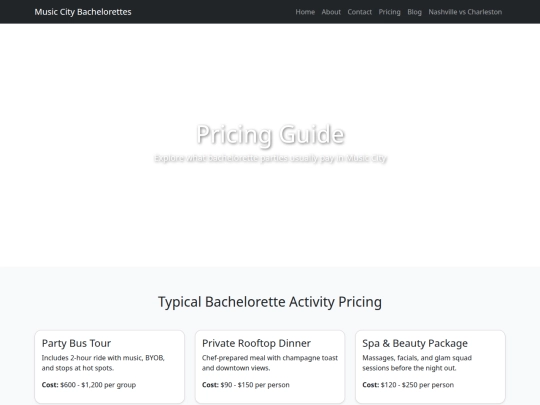Click the Pricing Guide hero heading
540x405 pixels.
[270, 134]
